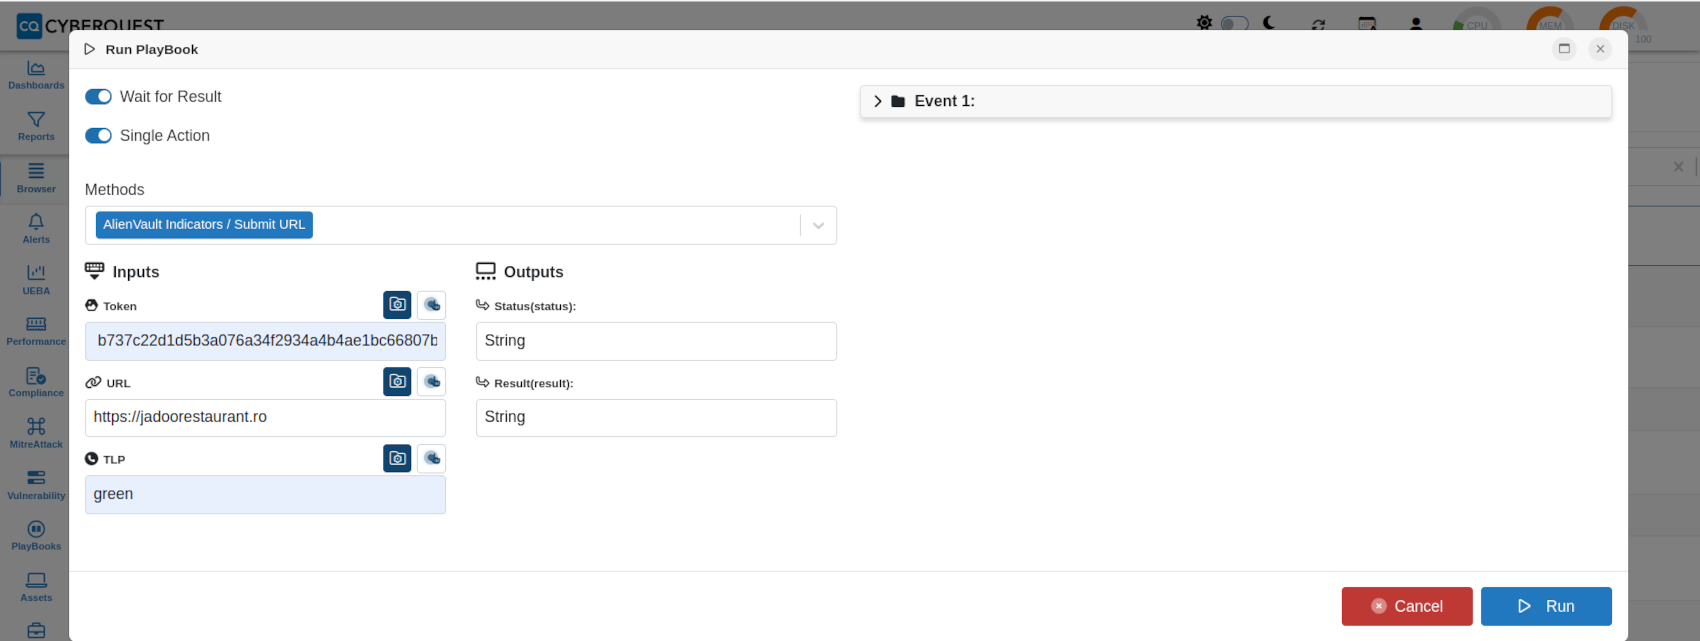Image resolution: width=1700 pixels, height=641 pixels.
Task: Click the dark blue folder-gear button beside TLP
Action: [x=397, y=459]
